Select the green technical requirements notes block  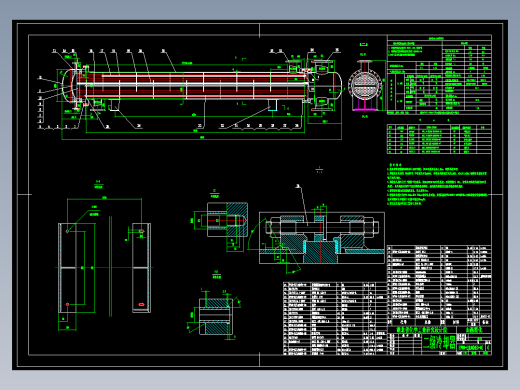tap(437, 184)
